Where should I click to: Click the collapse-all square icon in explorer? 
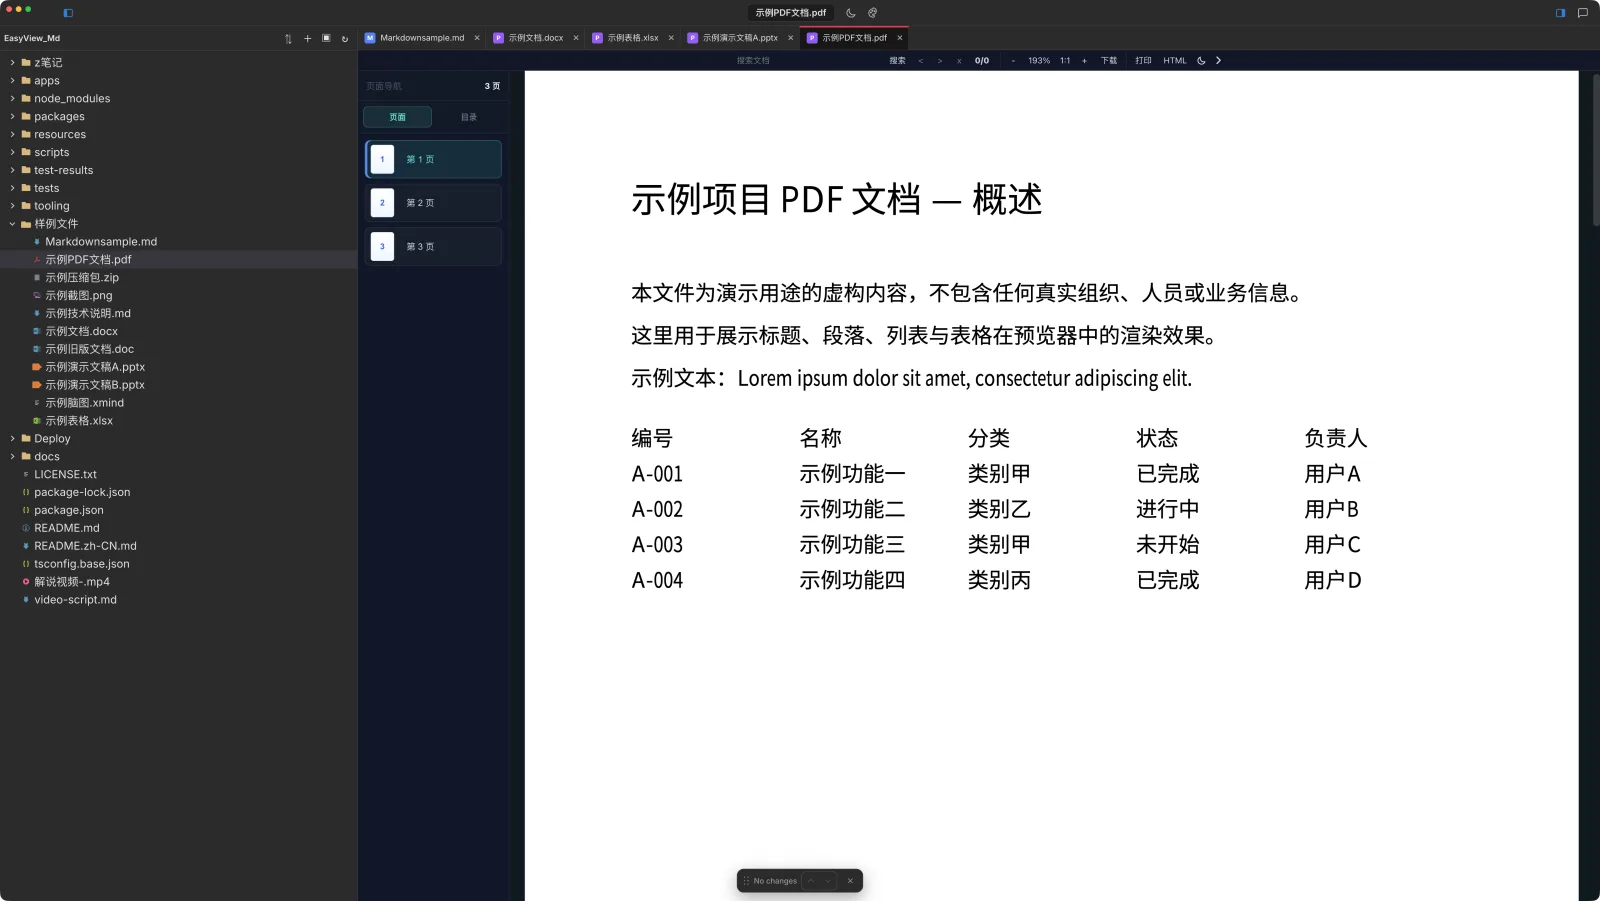pyautogui.click(x=326, y=38)
